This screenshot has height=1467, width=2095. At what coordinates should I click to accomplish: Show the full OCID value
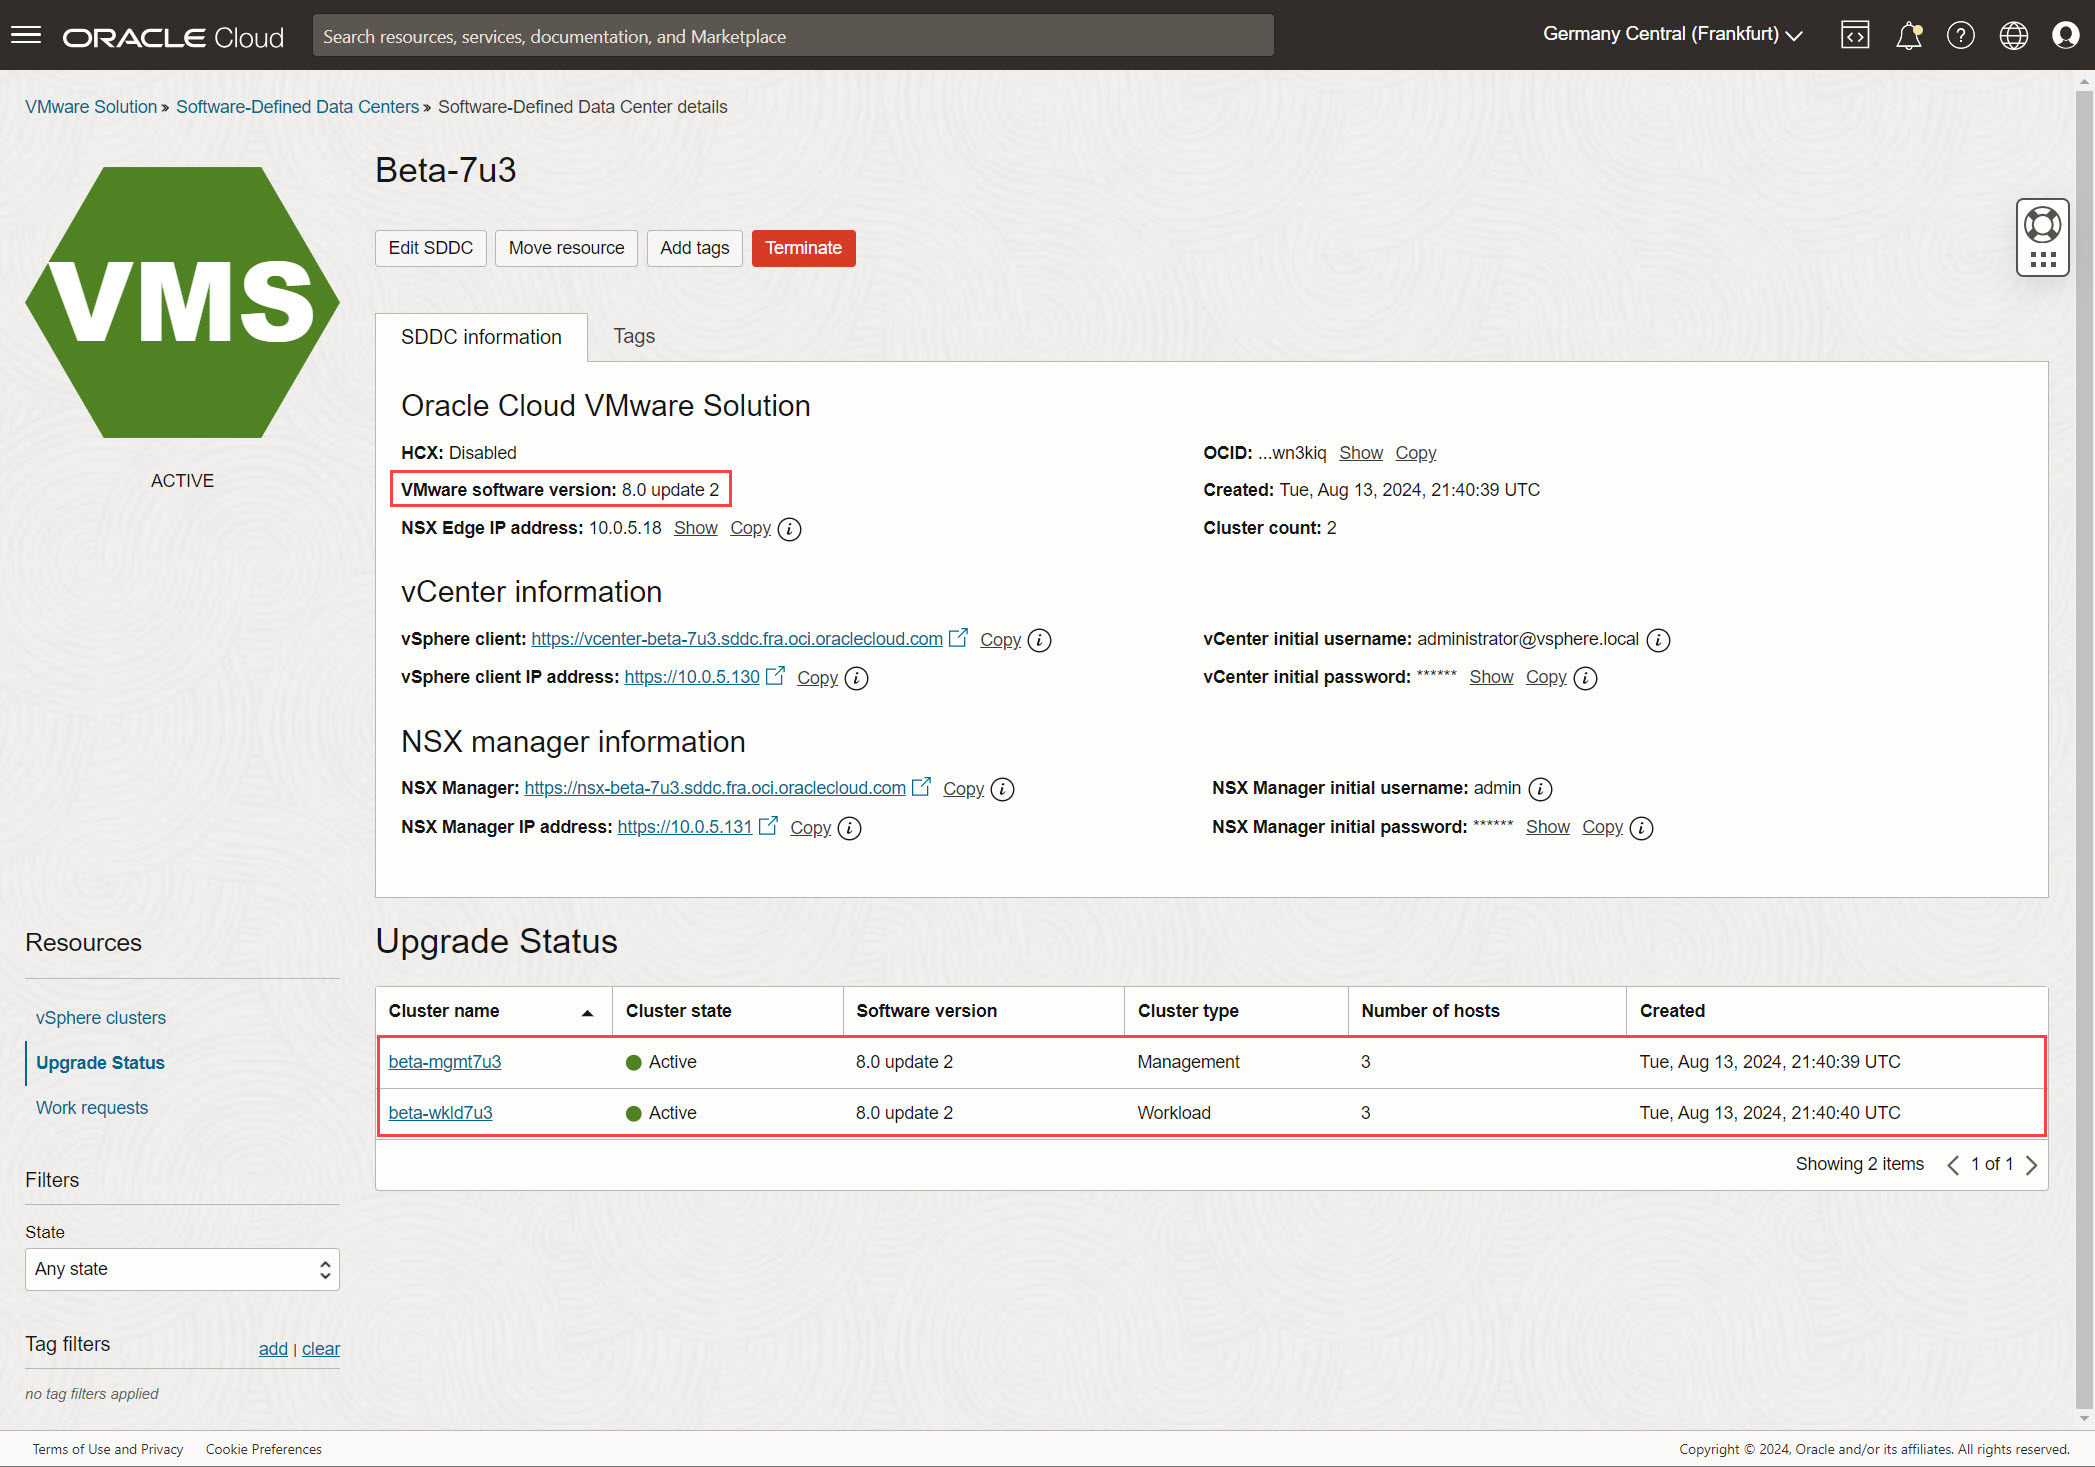(1360, 453)
